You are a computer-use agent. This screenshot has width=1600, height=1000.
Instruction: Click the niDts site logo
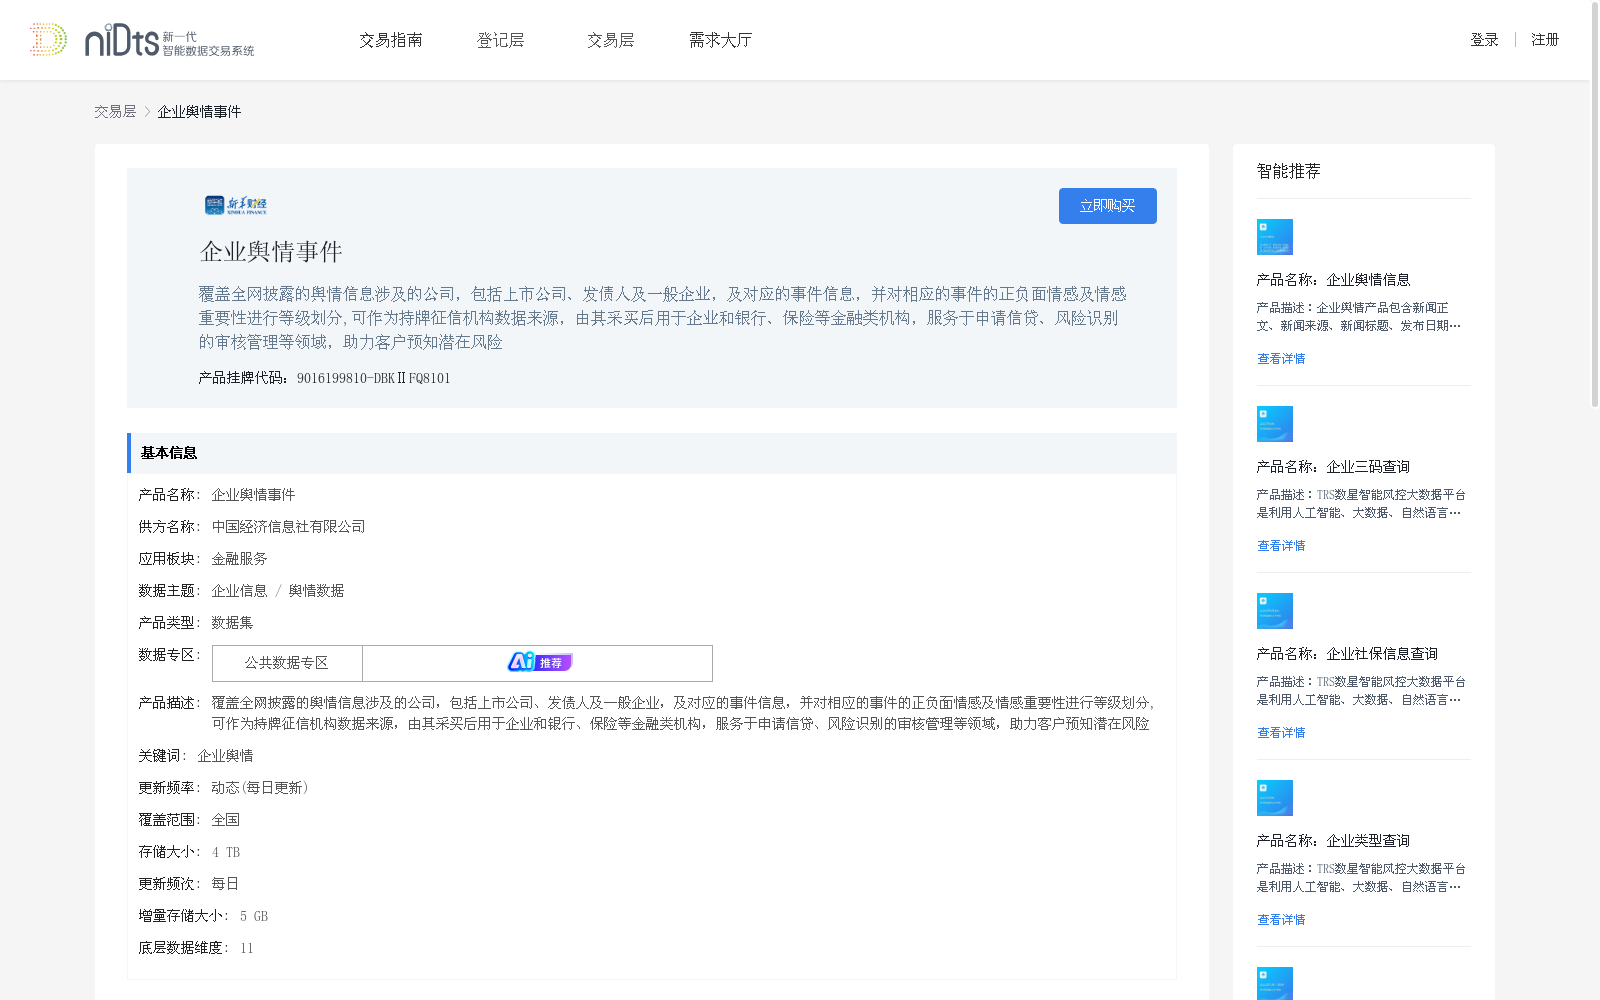point(142,40)
